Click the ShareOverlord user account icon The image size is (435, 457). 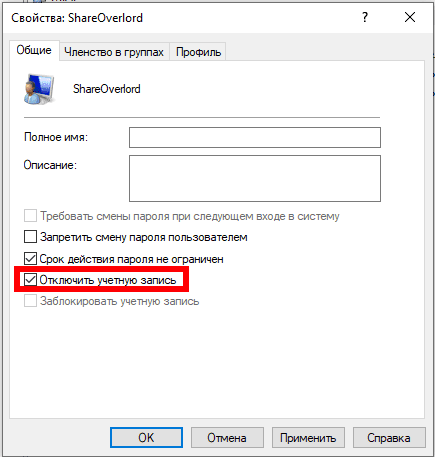pos(39,89)
